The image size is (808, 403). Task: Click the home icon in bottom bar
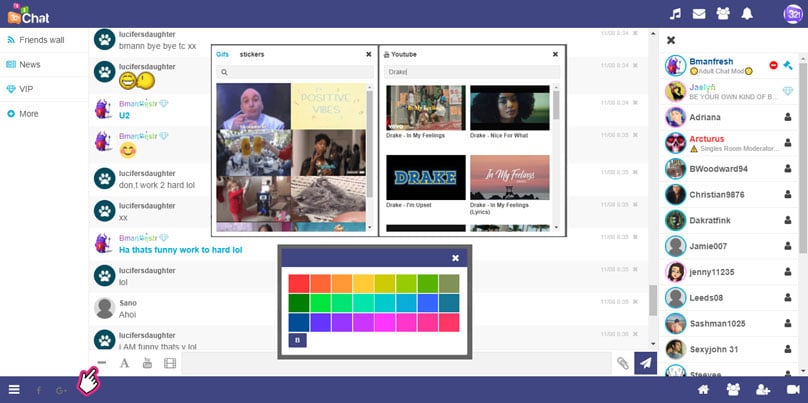704,389
